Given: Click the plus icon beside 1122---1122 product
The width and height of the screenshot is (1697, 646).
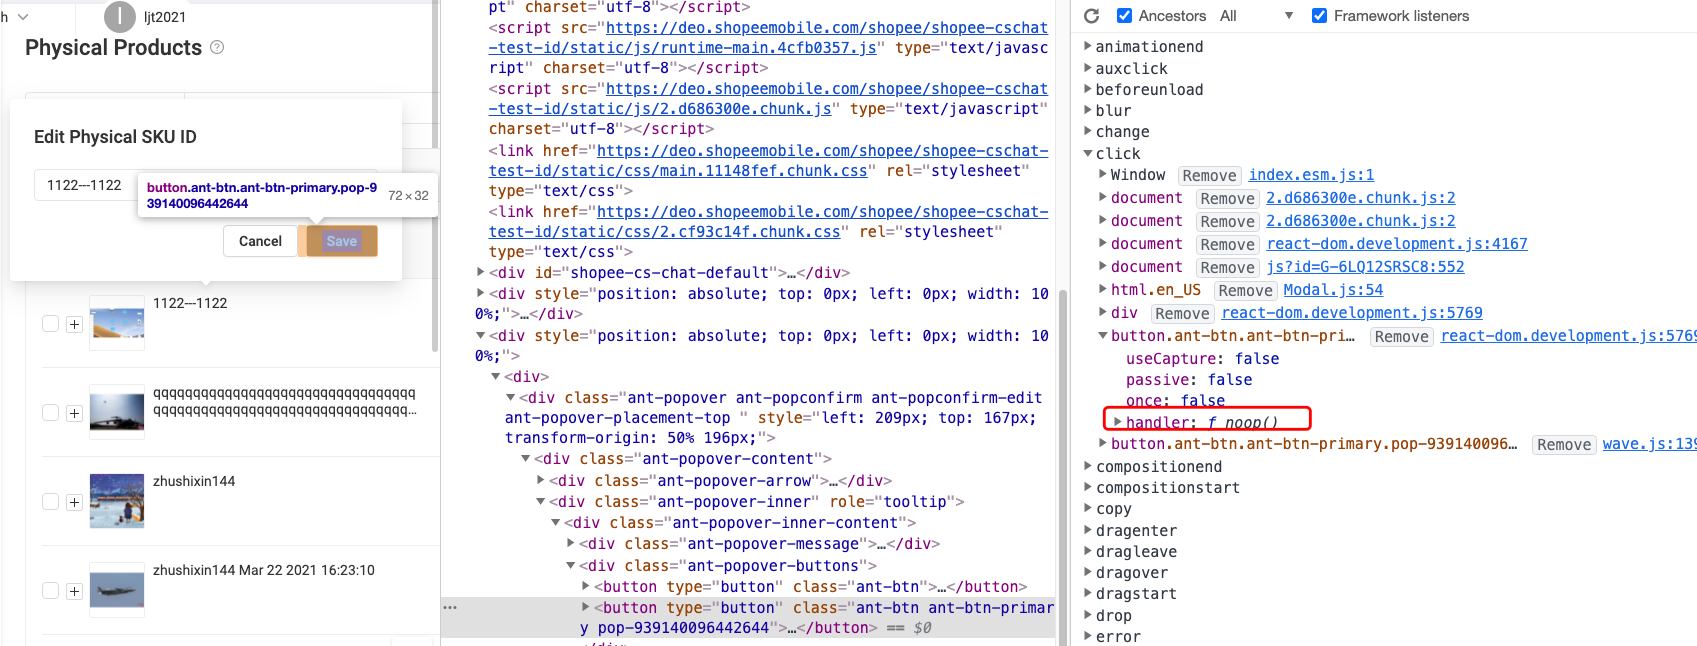Looking at the screenshot, I should coord(74,324).
